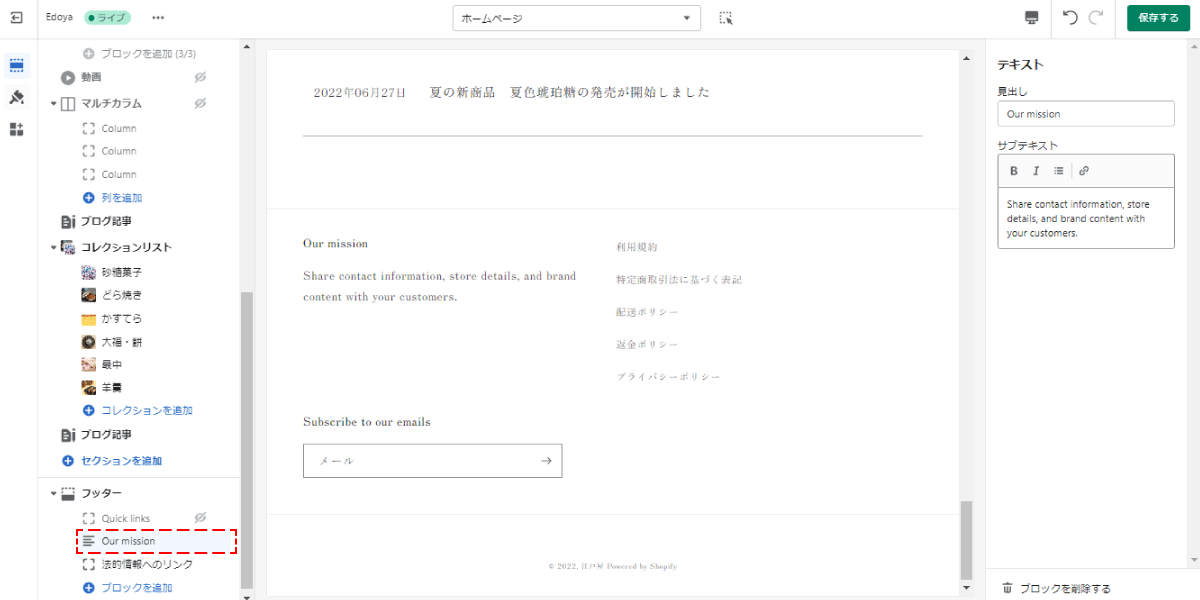The image size is (1200, 600).
Task: Click the sidebar scrollbar thumb
Action: point(247,439)
